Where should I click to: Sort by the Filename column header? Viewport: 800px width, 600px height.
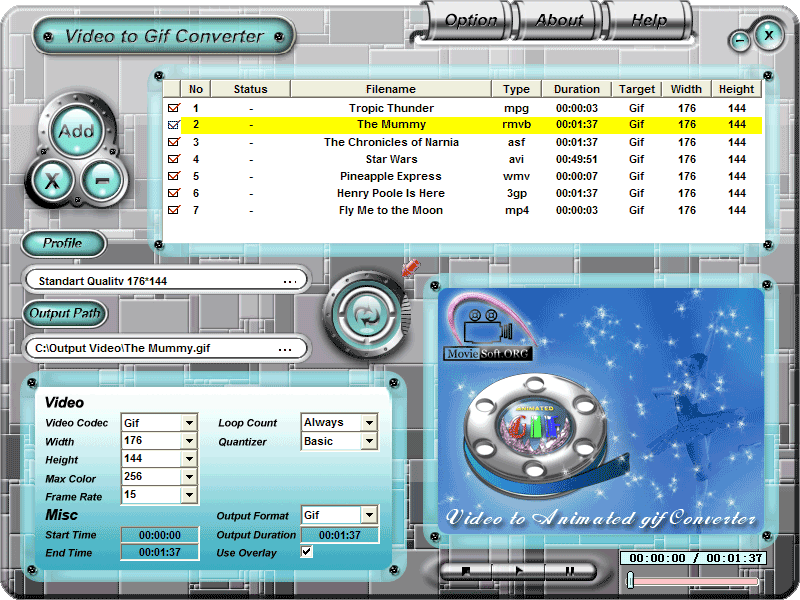click(x=391, y=89)
